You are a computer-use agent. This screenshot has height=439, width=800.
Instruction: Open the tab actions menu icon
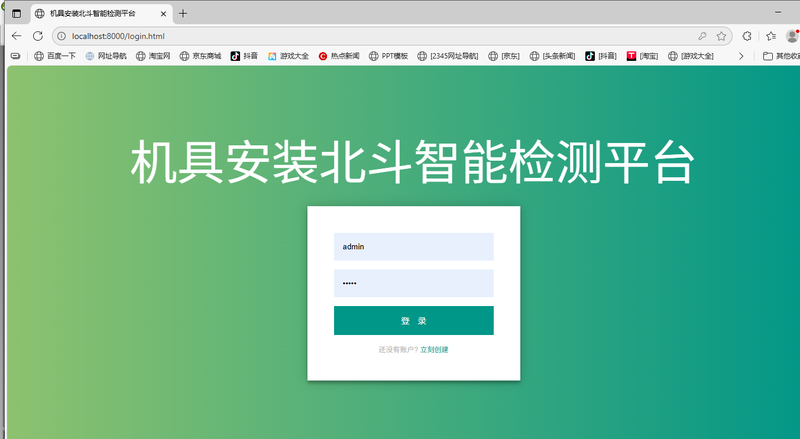point(16,14)
